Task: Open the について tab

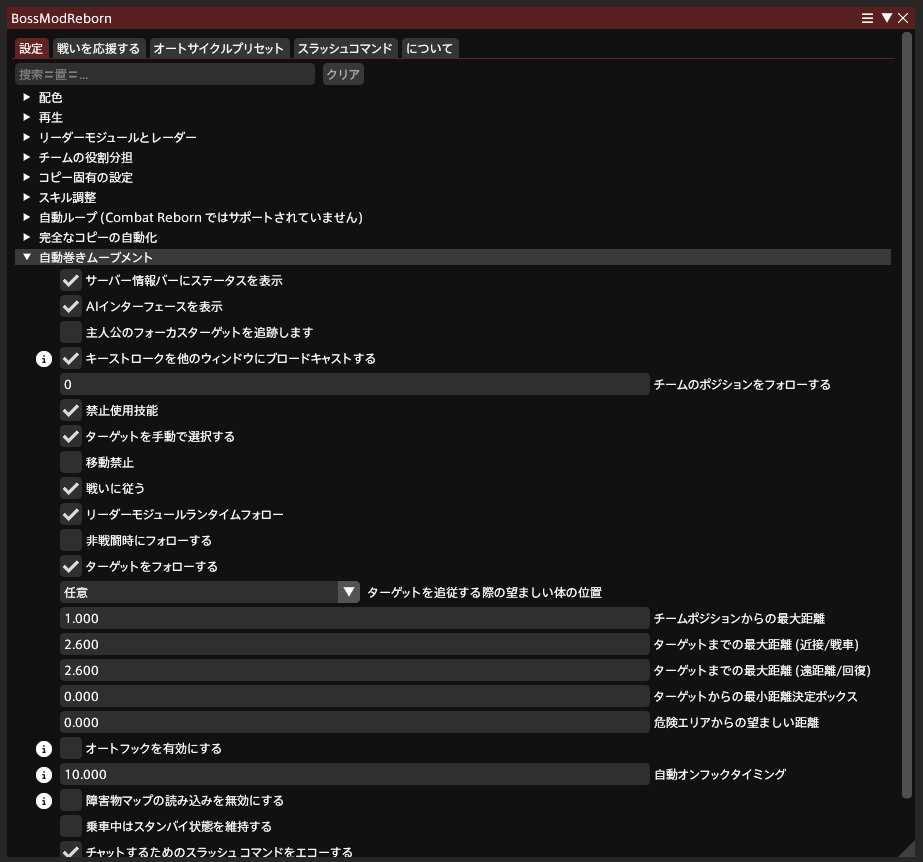Action: (430, 48)
